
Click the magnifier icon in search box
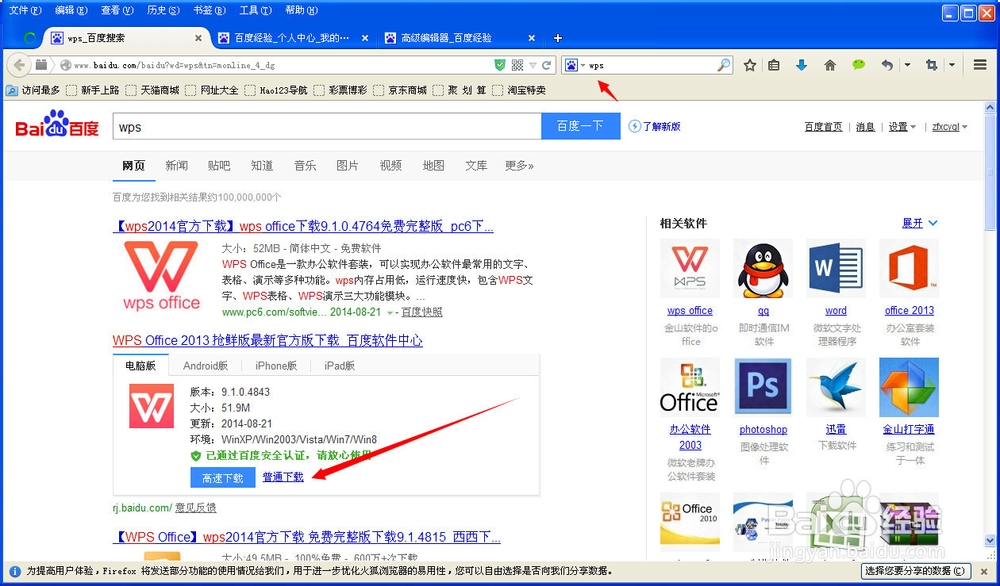coord(724,65)
